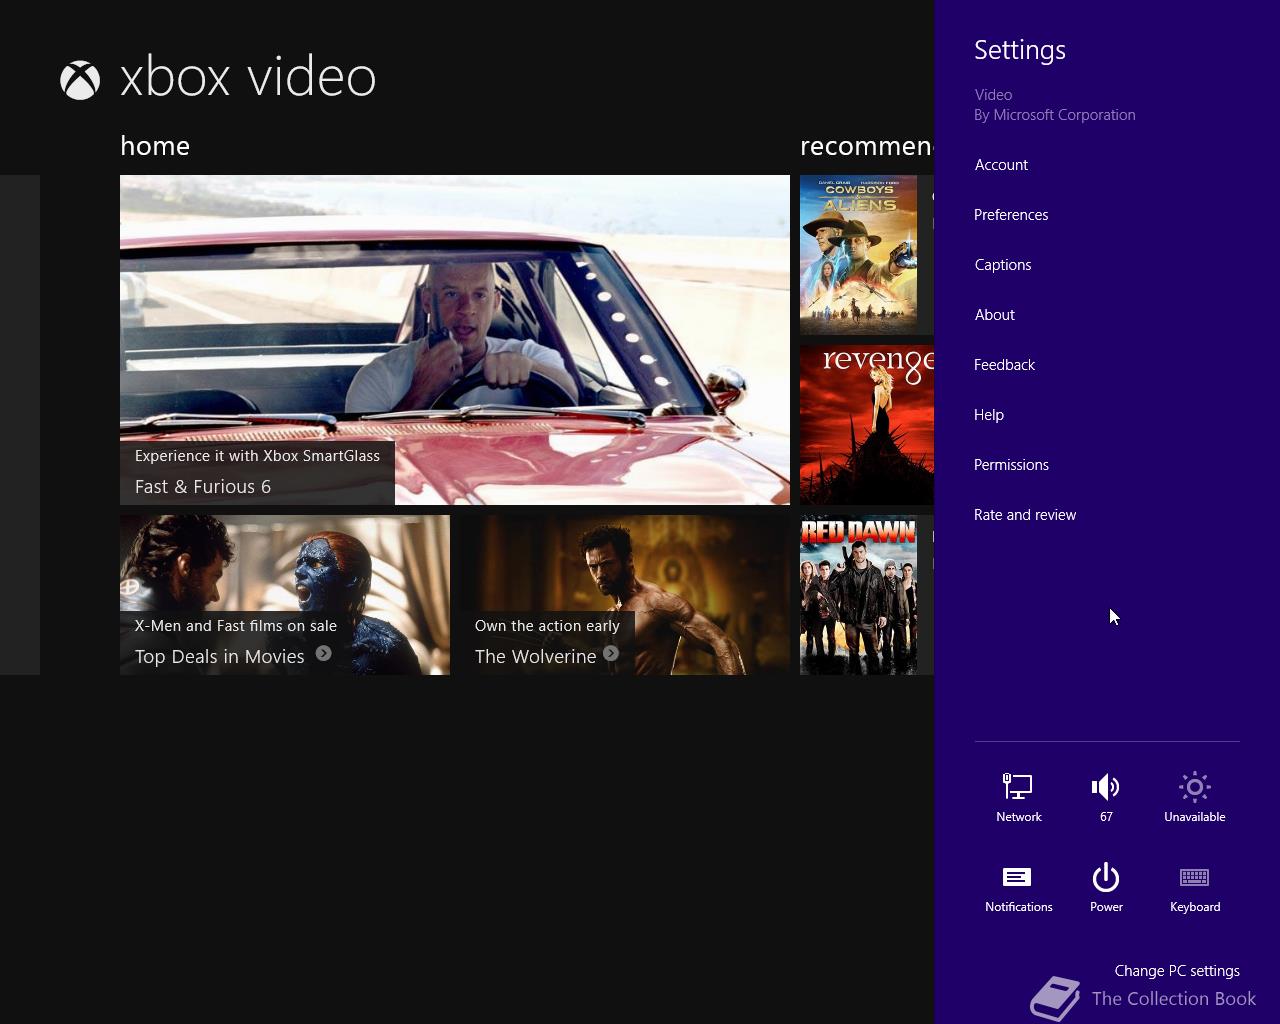Click the Settings pane title

click(x=1020, y=50)
